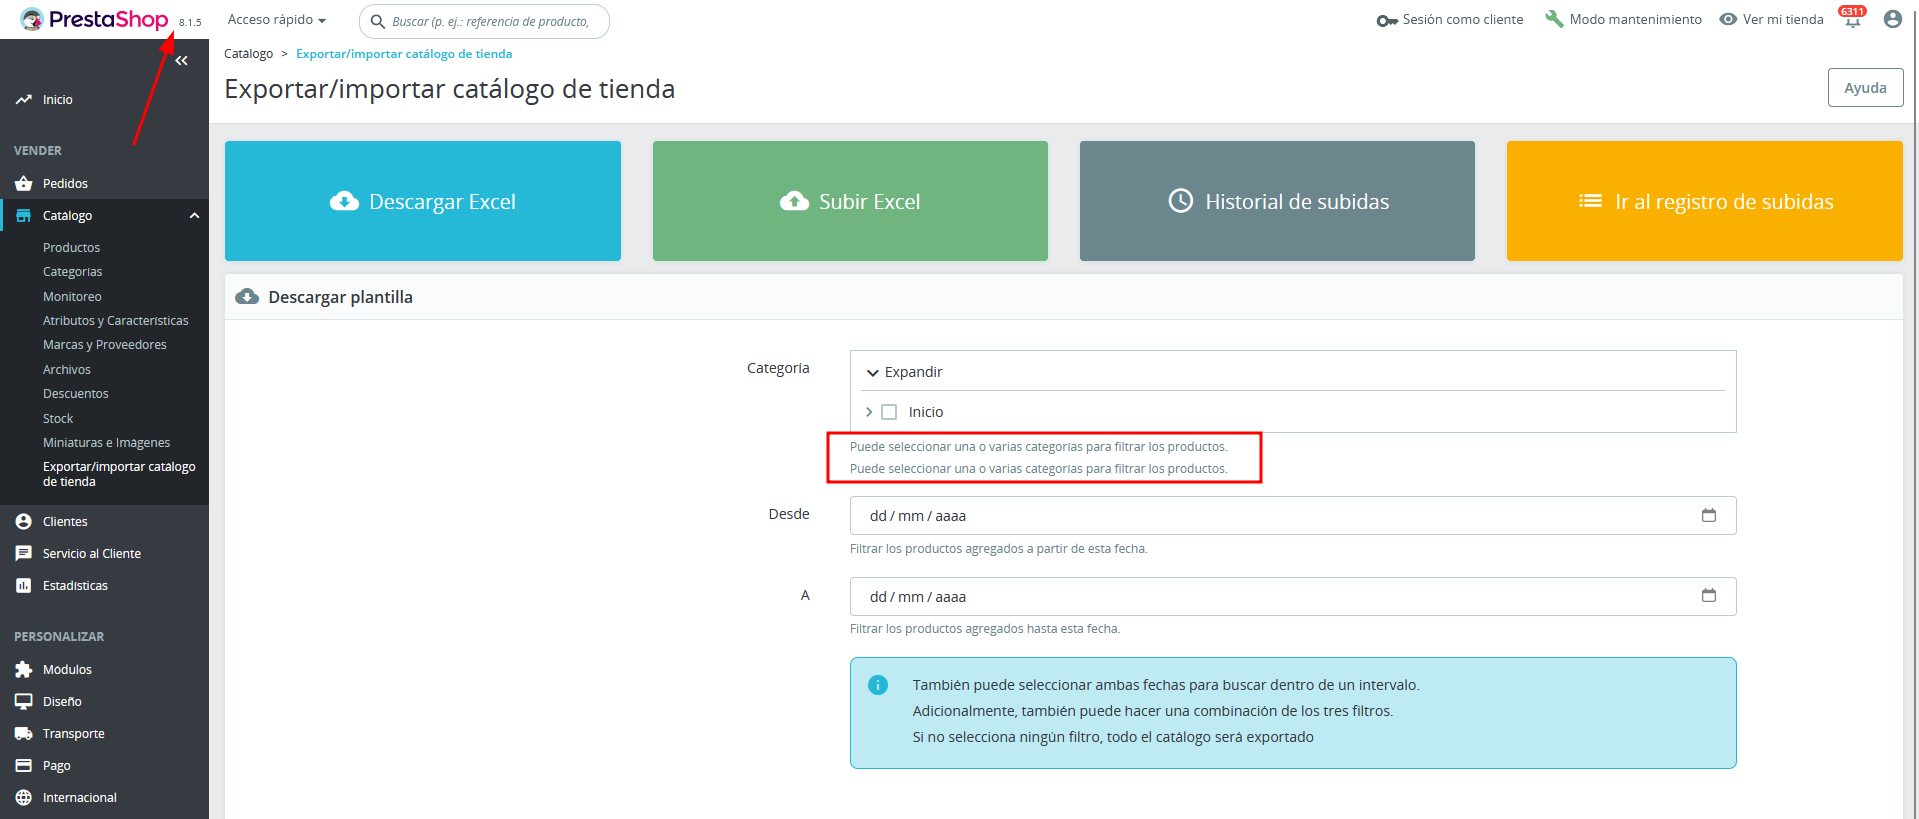Screen dimensions: 1919x819
Task: Open Archivos in the Catalogo submenu
Action: click(67, 370)
